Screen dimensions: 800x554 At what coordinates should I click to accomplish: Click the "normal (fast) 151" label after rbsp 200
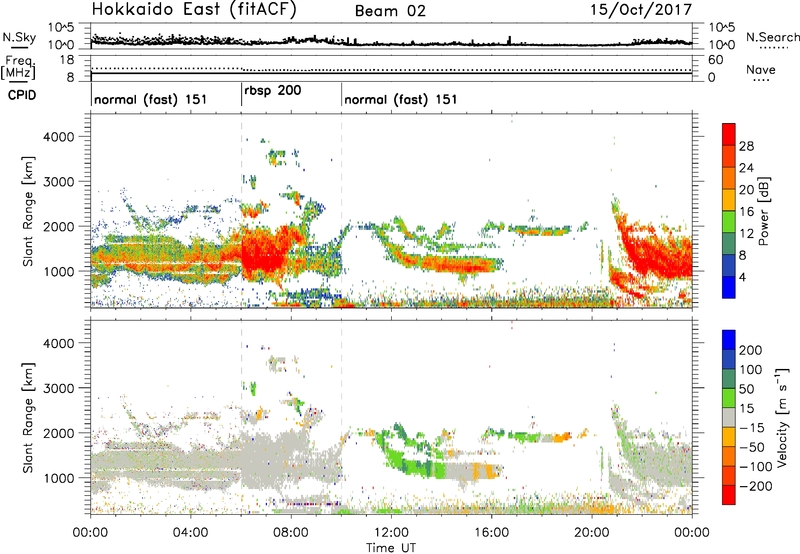click(401, 99)
